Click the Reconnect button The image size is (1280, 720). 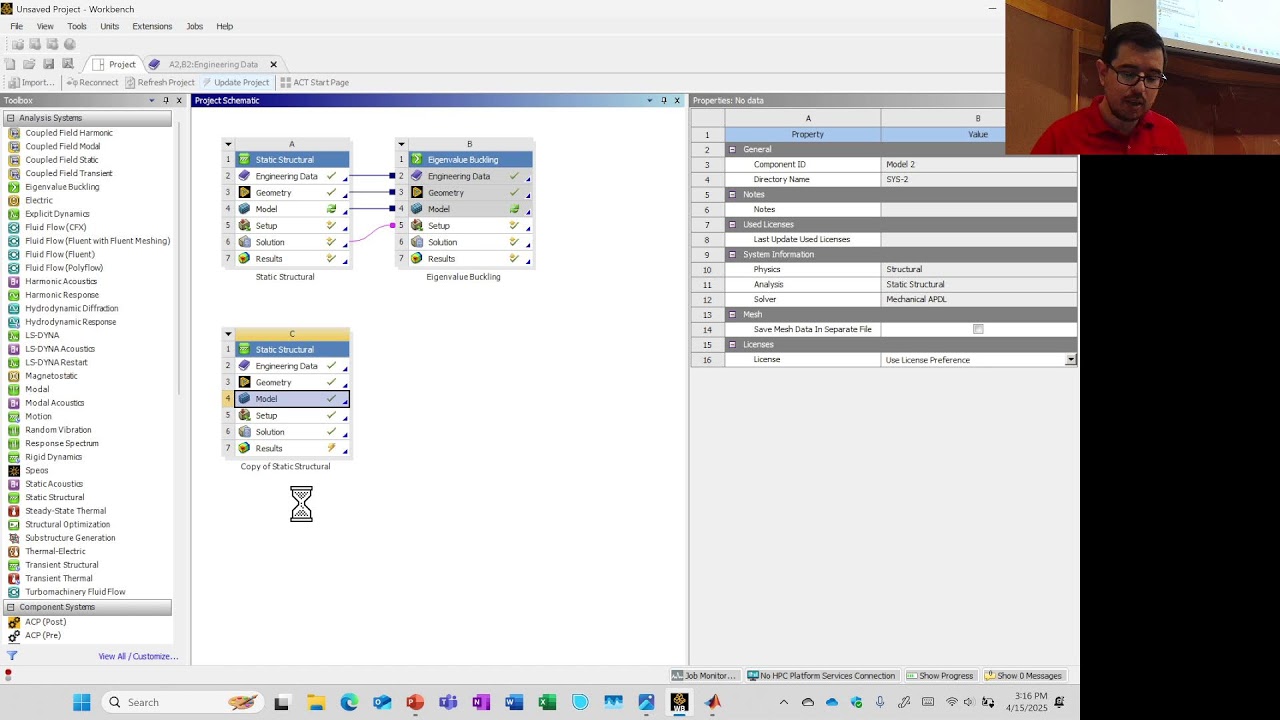92,82
